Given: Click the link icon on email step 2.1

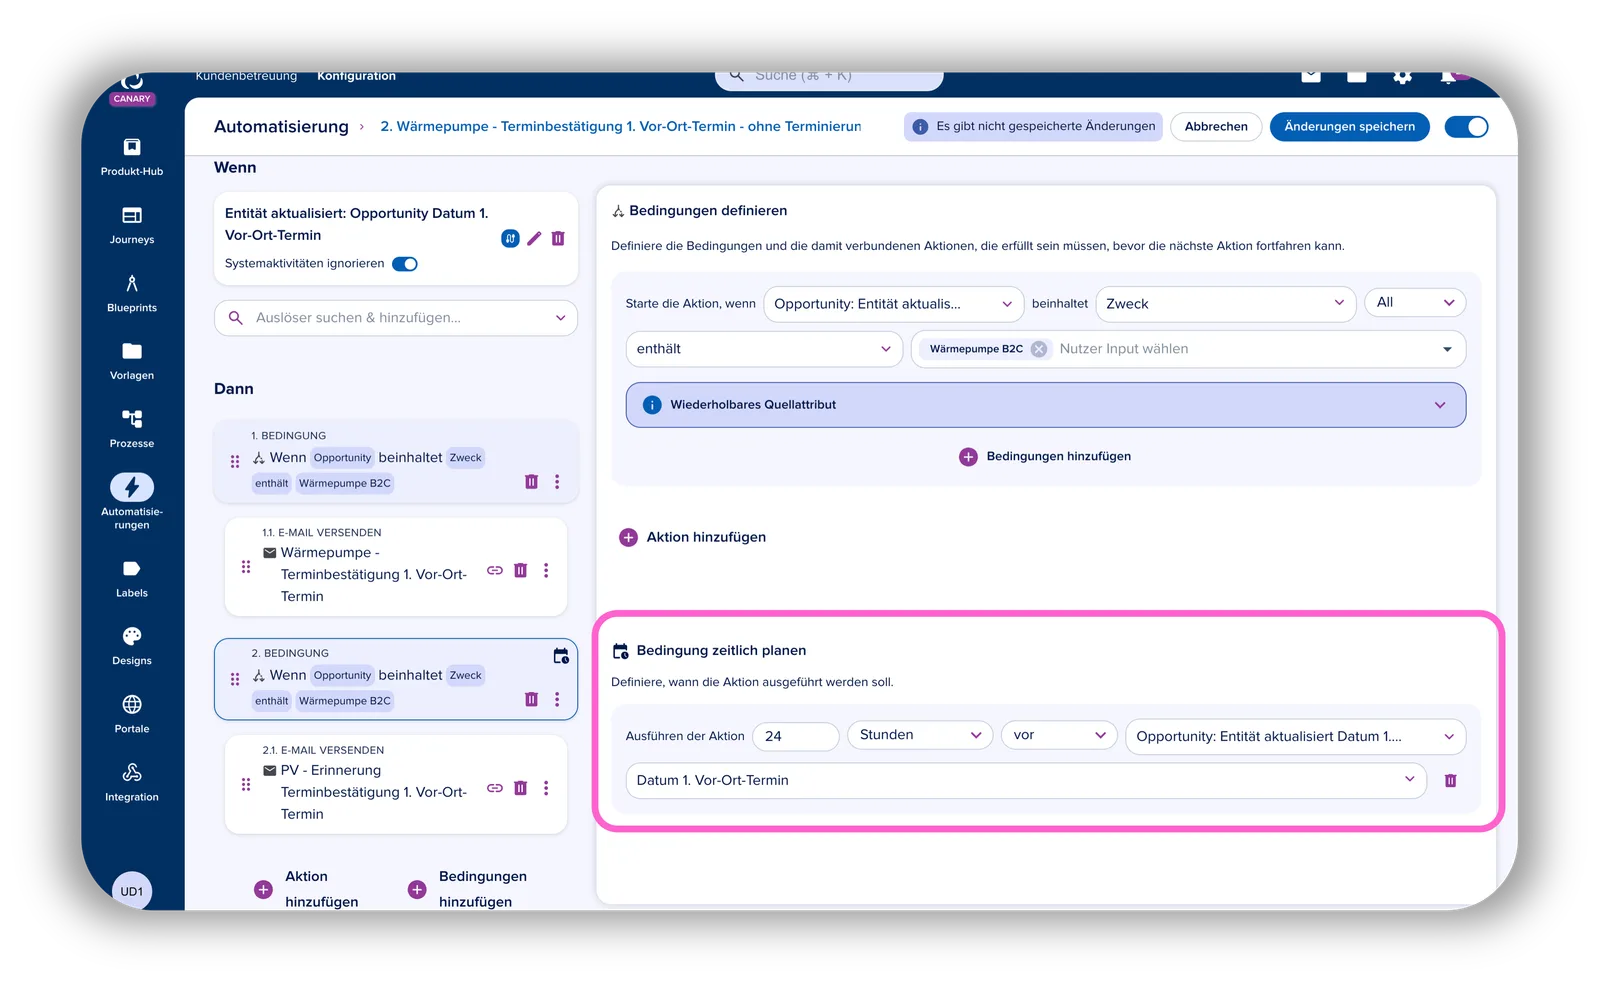Looking at the screenshot, I should (x=494, y=788).
